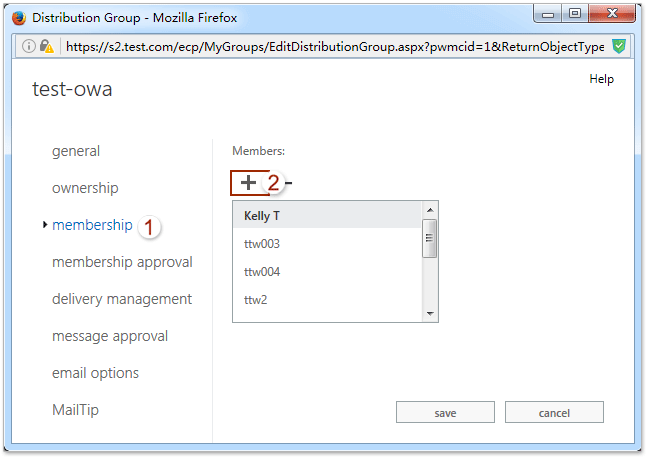Open membership approval settings
The height and width of the screenshot is (460, 650).
click(x=122, y=262)
